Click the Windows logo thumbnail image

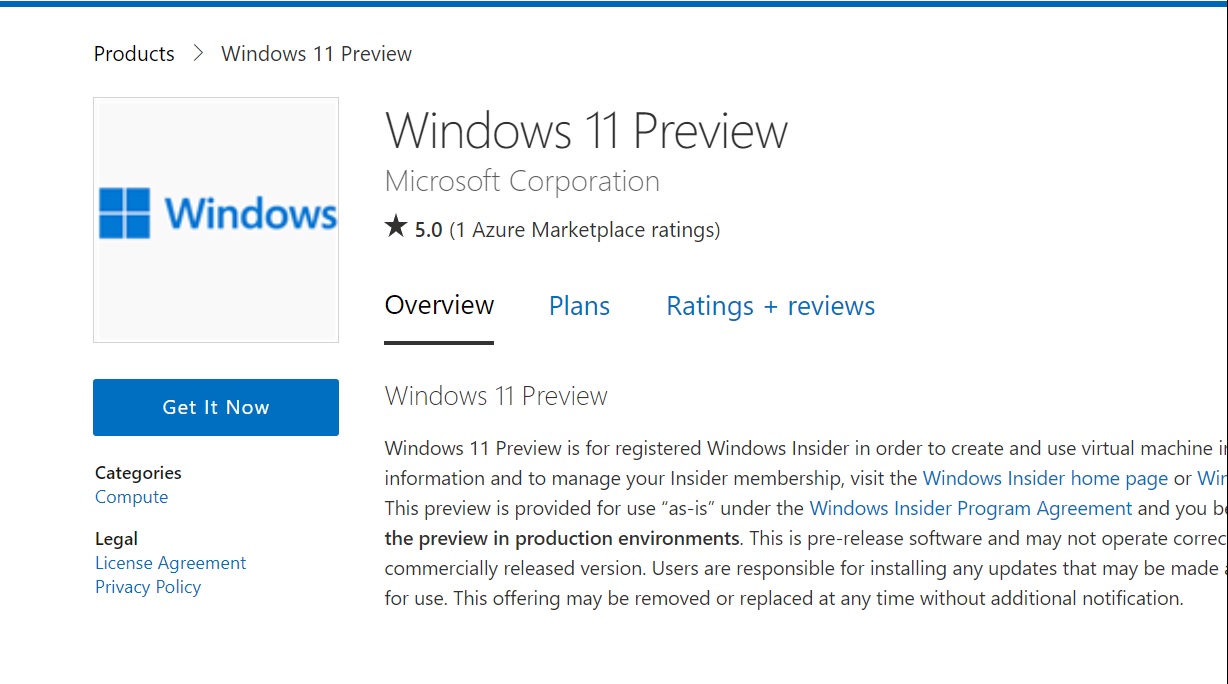(x=216, y=220)
